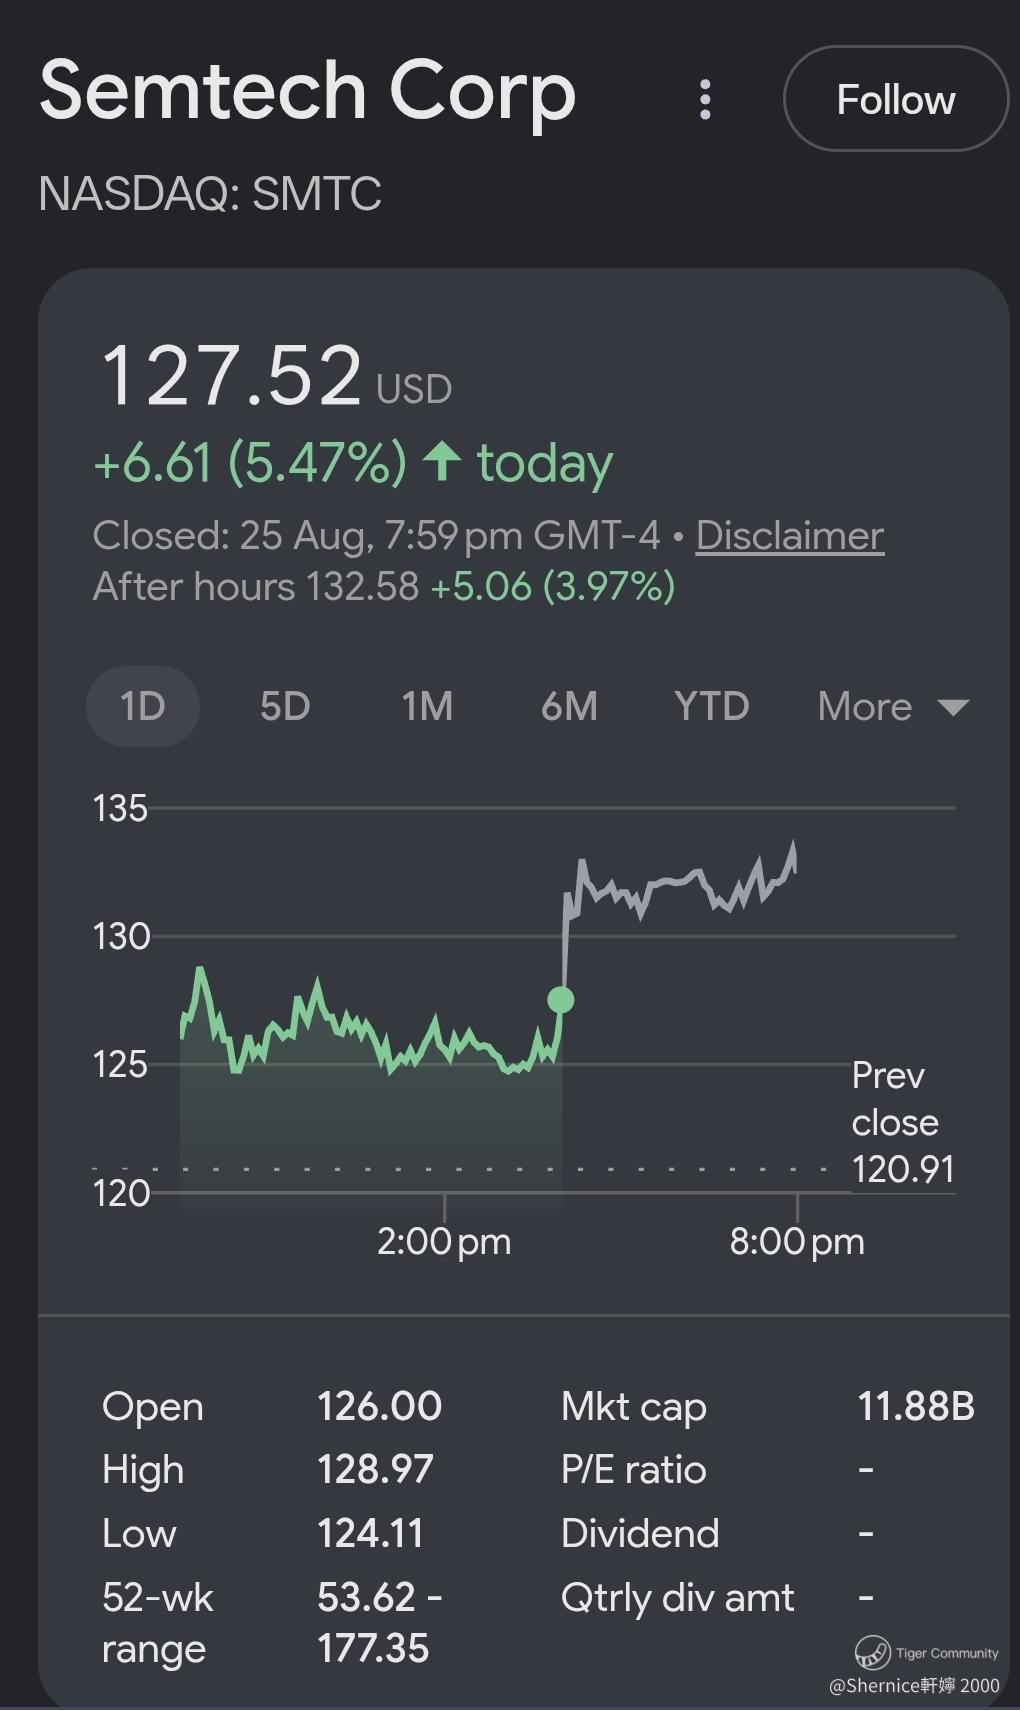The image size is (1020, 1710).
Task: Open the Disclaimer link
Action: (x=790, y=536)
